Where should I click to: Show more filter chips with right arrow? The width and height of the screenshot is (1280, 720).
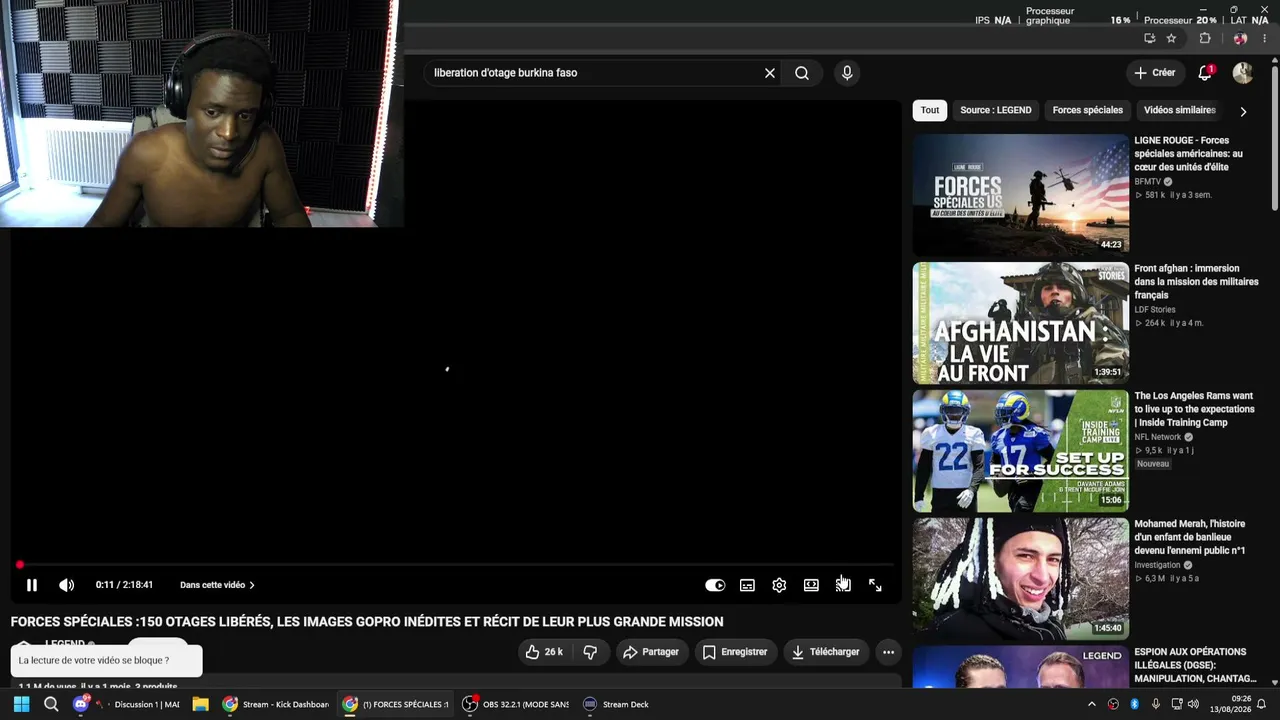(1243, 111)
